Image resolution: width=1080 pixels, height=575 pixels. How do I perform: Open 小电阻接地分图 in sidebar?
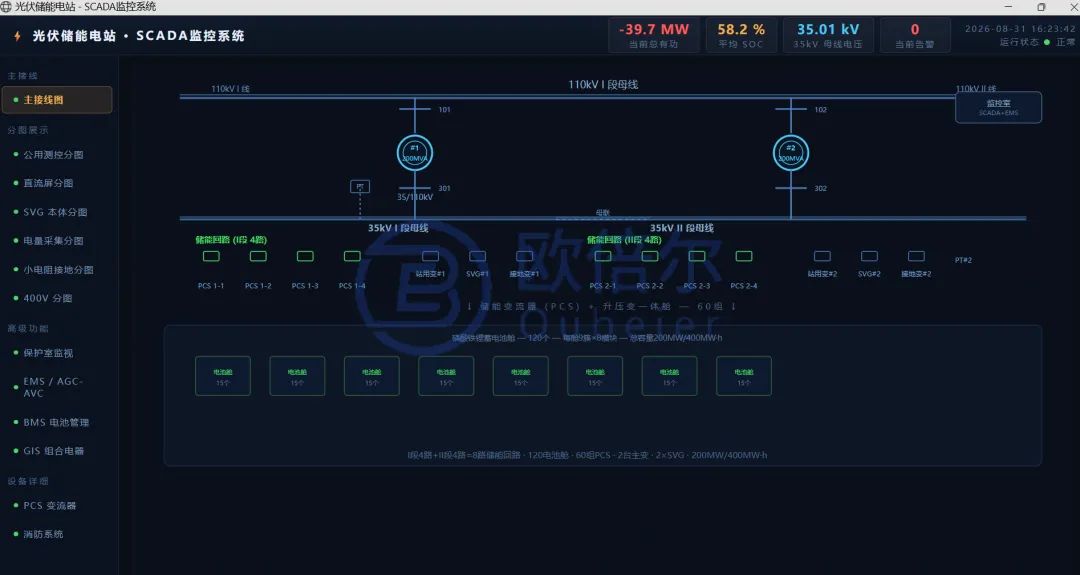(57, 270)
